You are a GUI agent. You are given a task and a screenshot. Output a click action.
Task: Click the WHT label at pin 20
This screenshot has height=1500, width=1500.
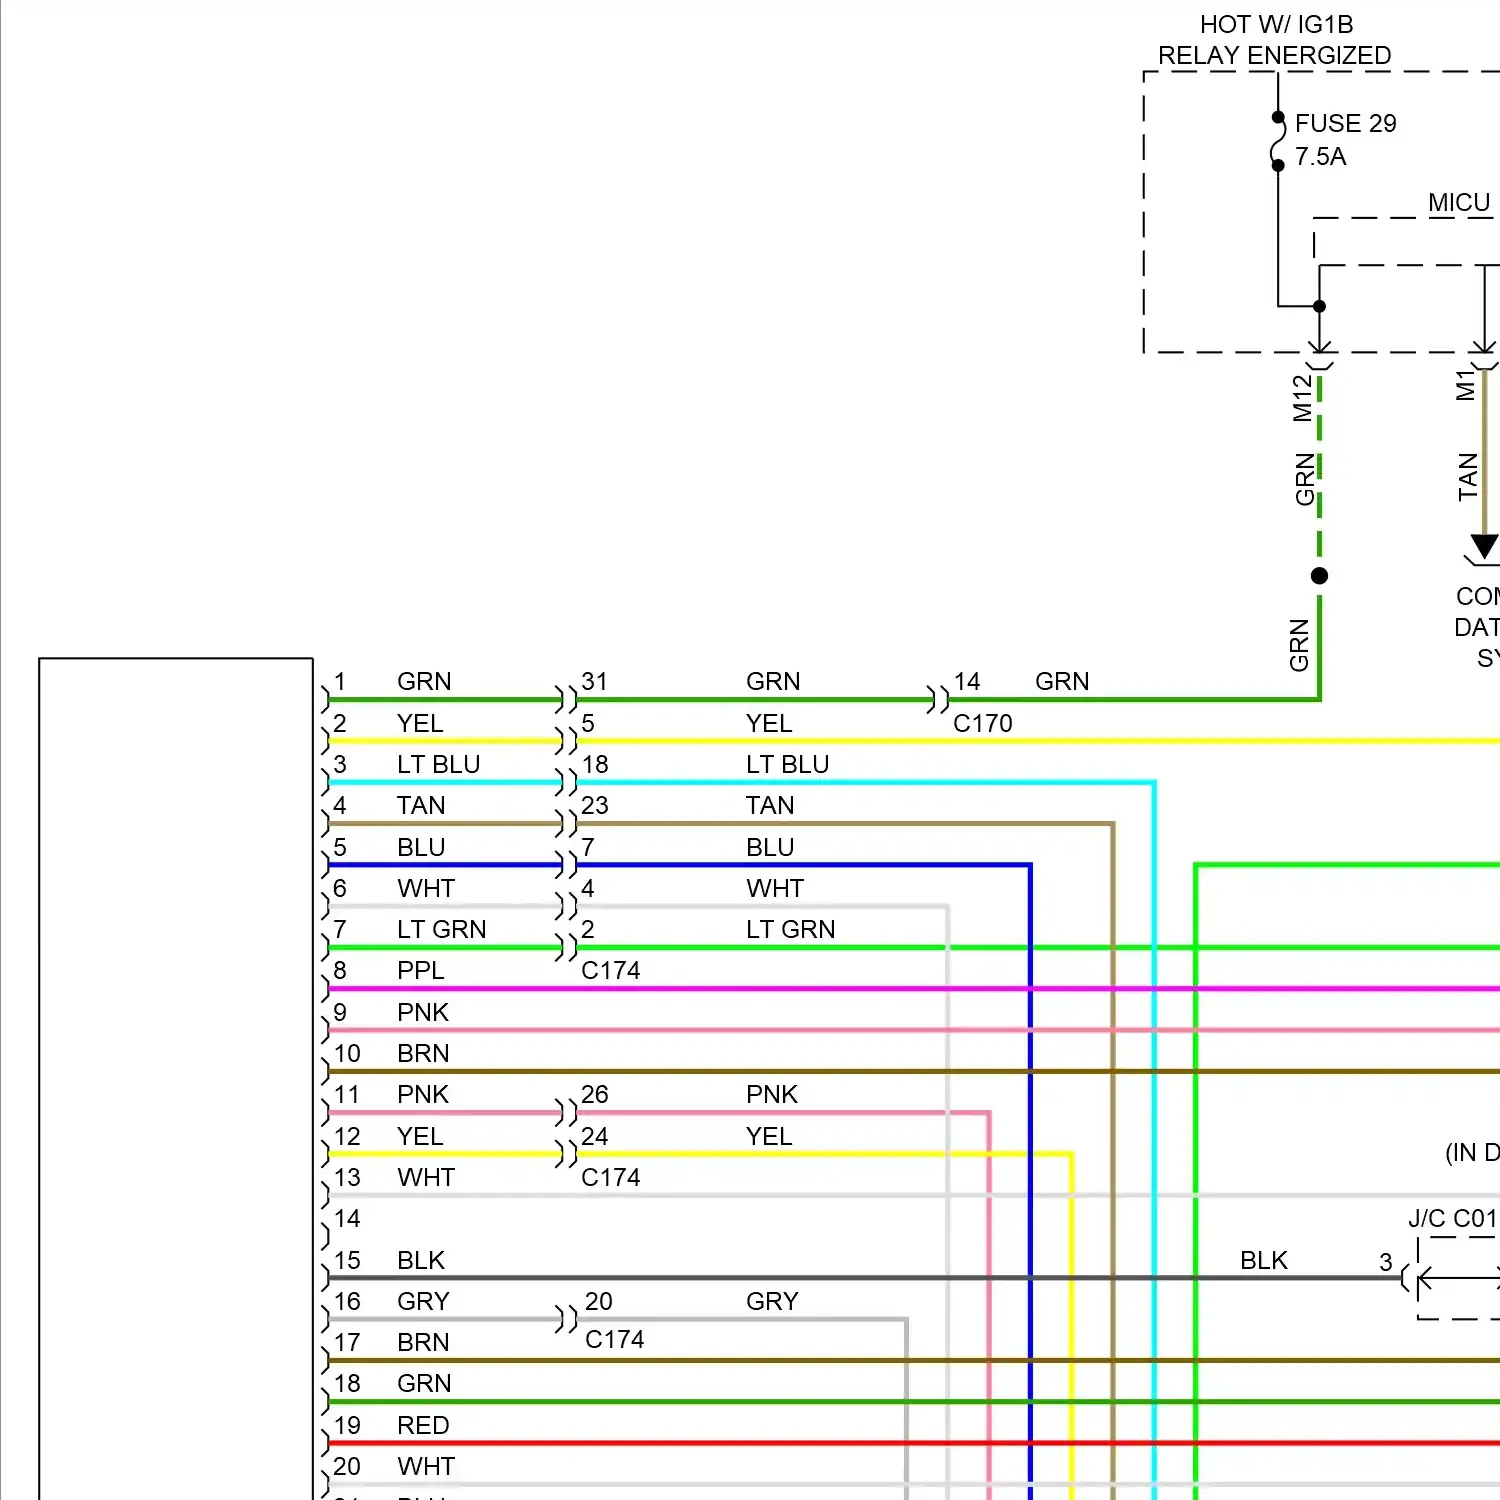(426, 1466)
